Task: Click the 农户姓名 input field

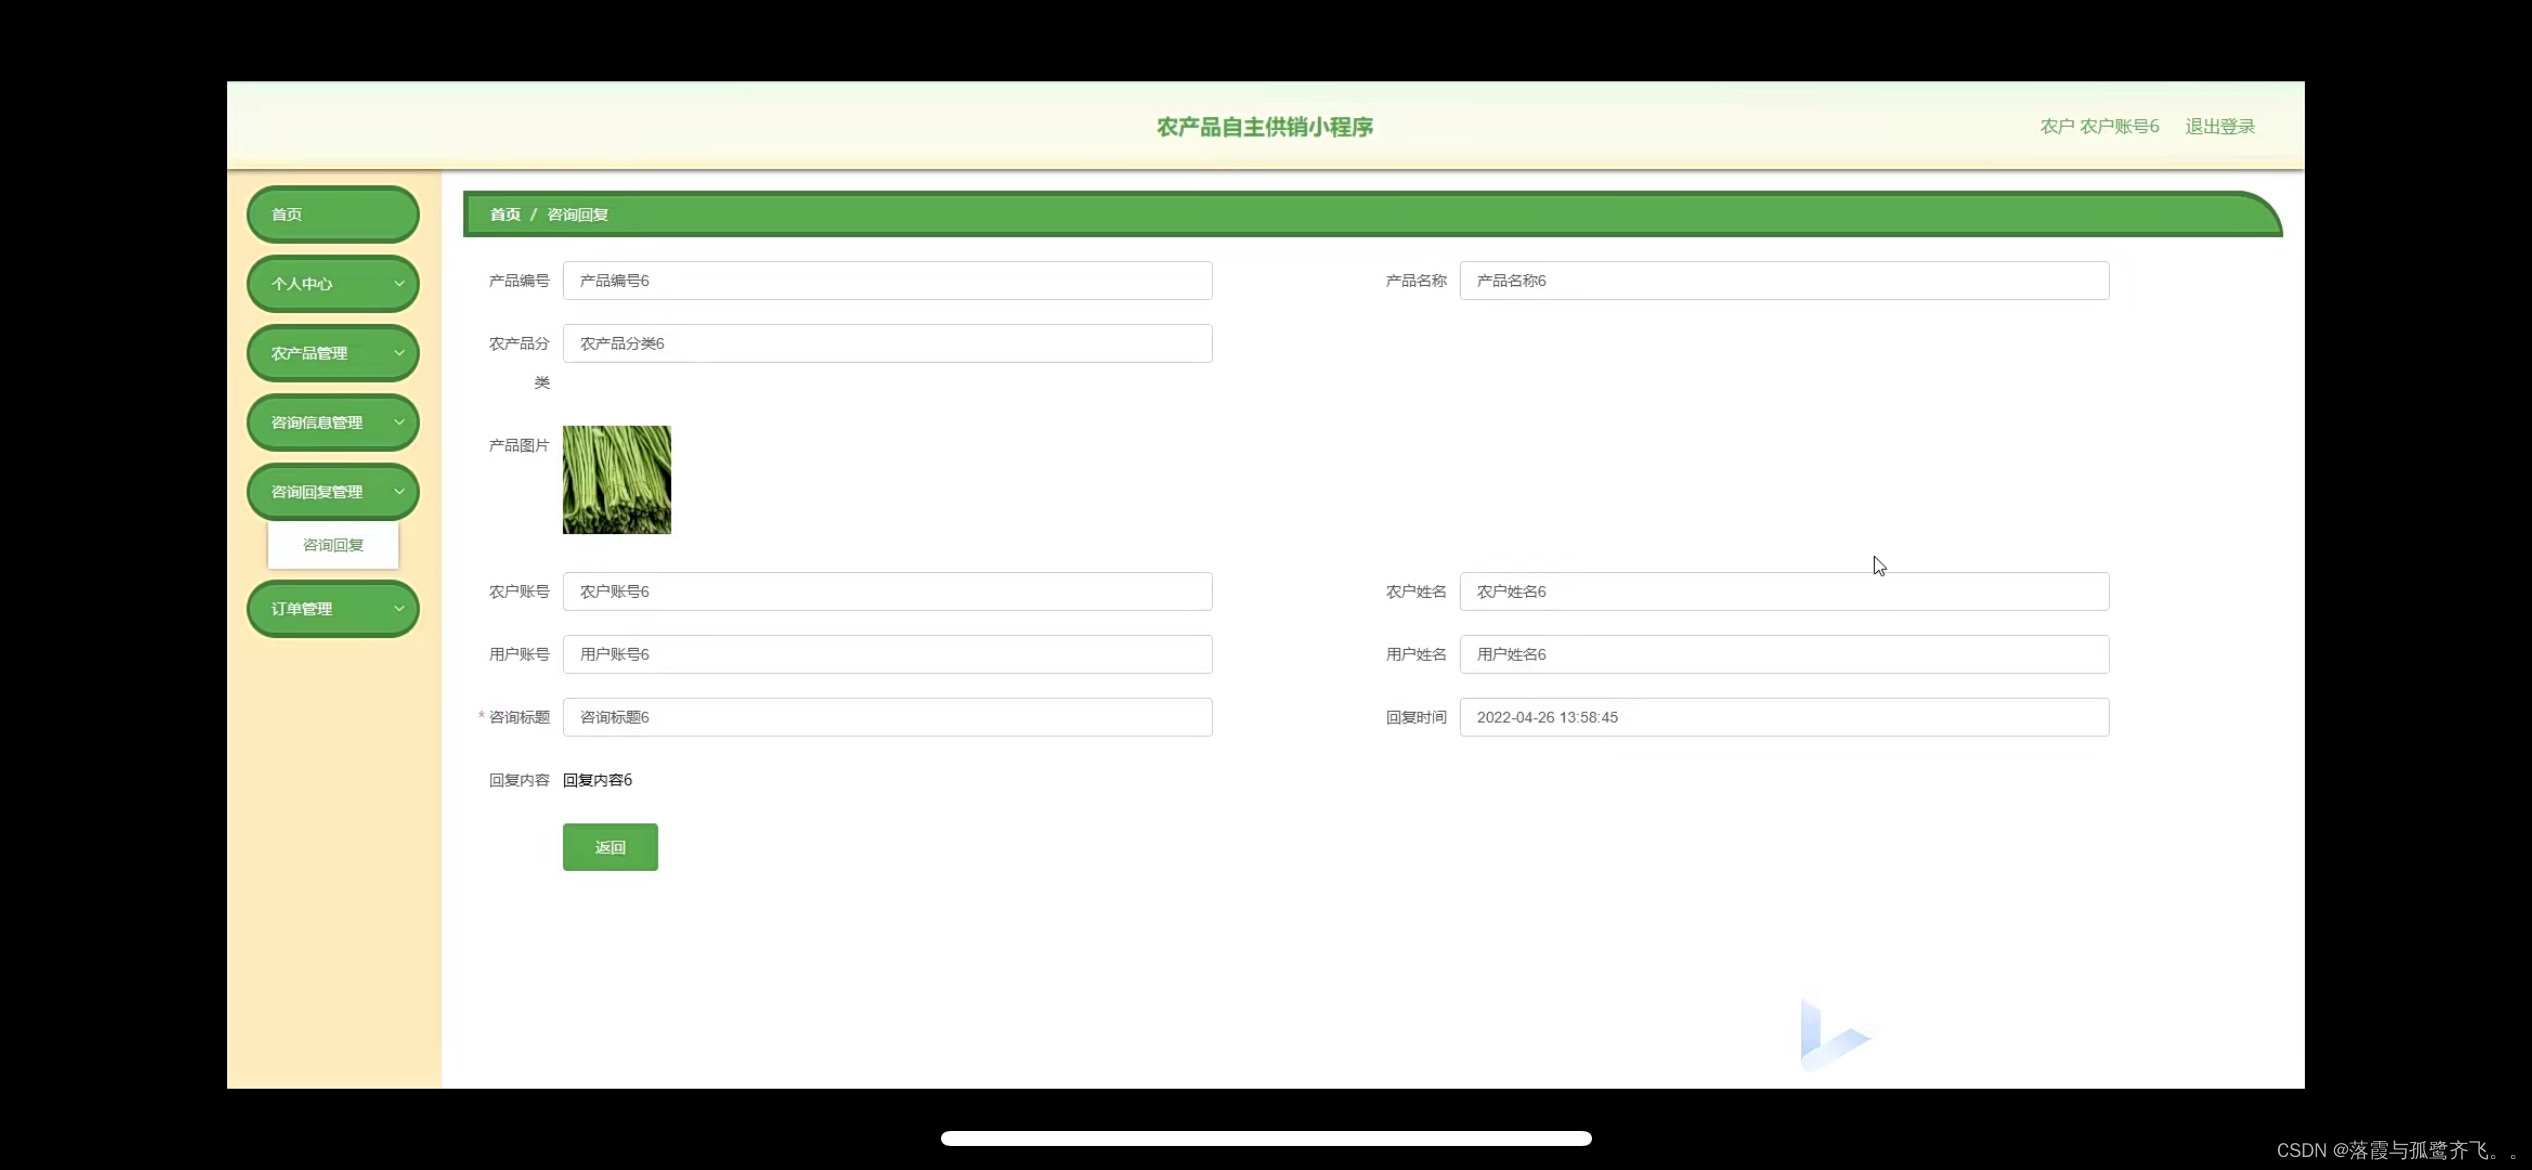Action: click(1784, 592)
